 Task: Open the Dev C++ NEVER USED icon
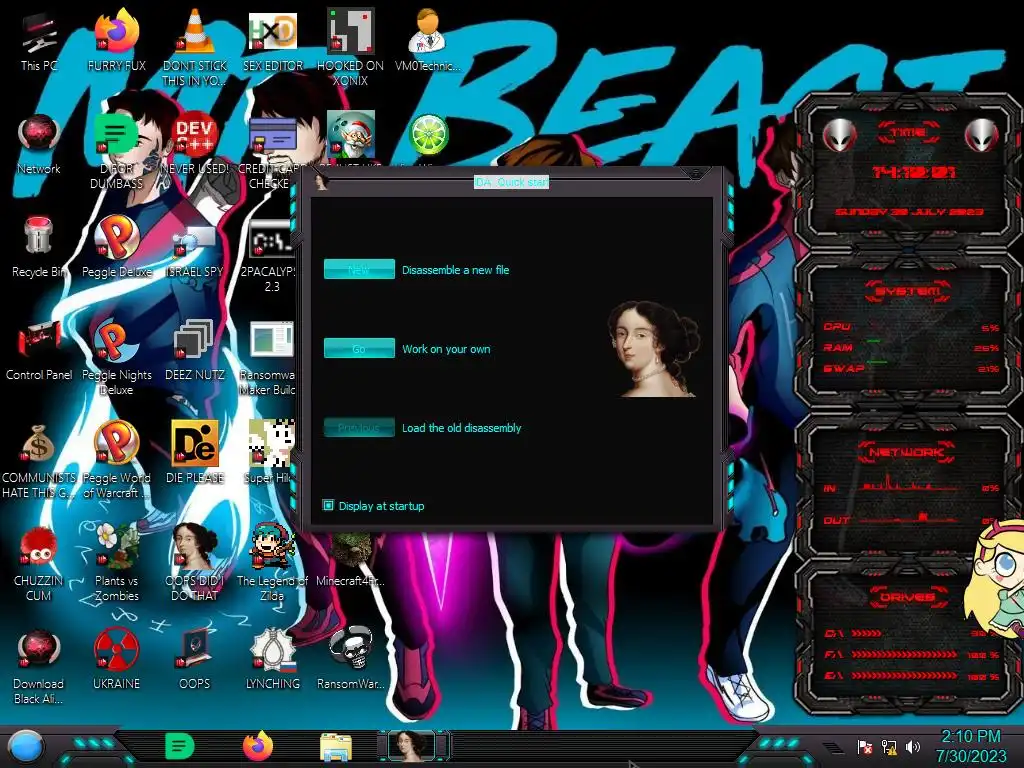click(x=195, y=144)
